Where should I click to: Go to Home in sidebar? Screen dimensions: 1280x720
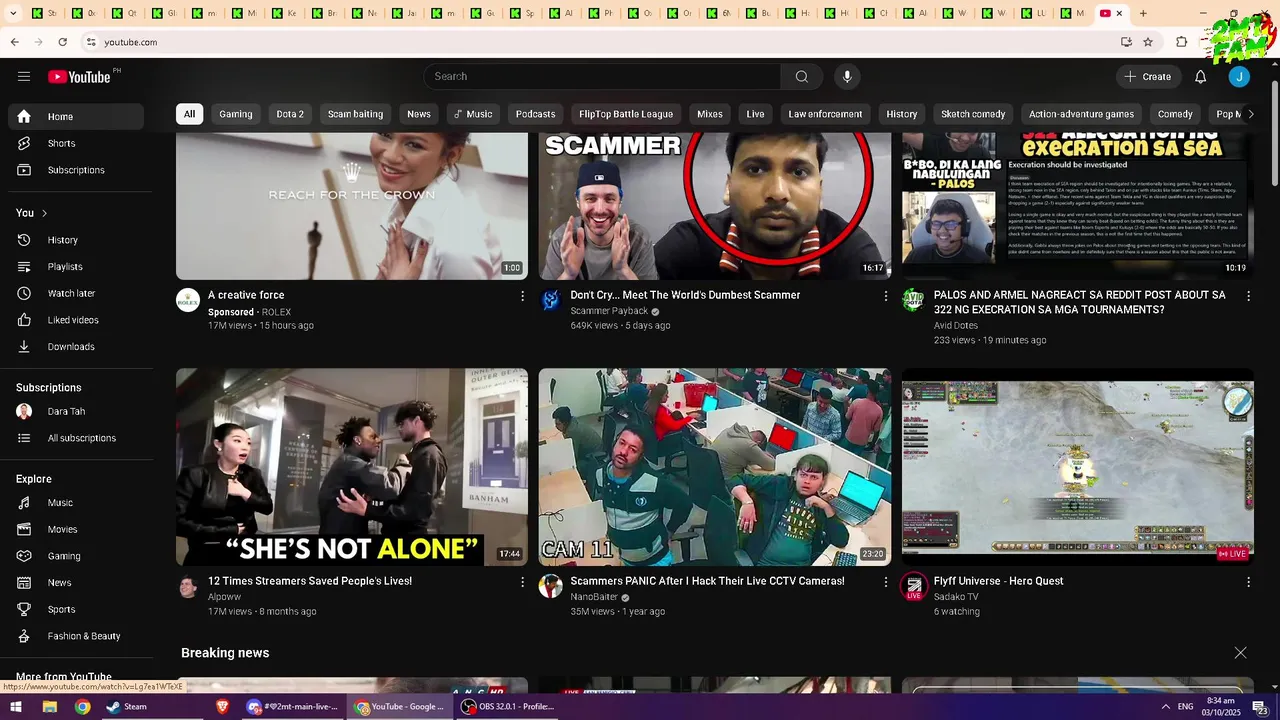tap(76, 117)
